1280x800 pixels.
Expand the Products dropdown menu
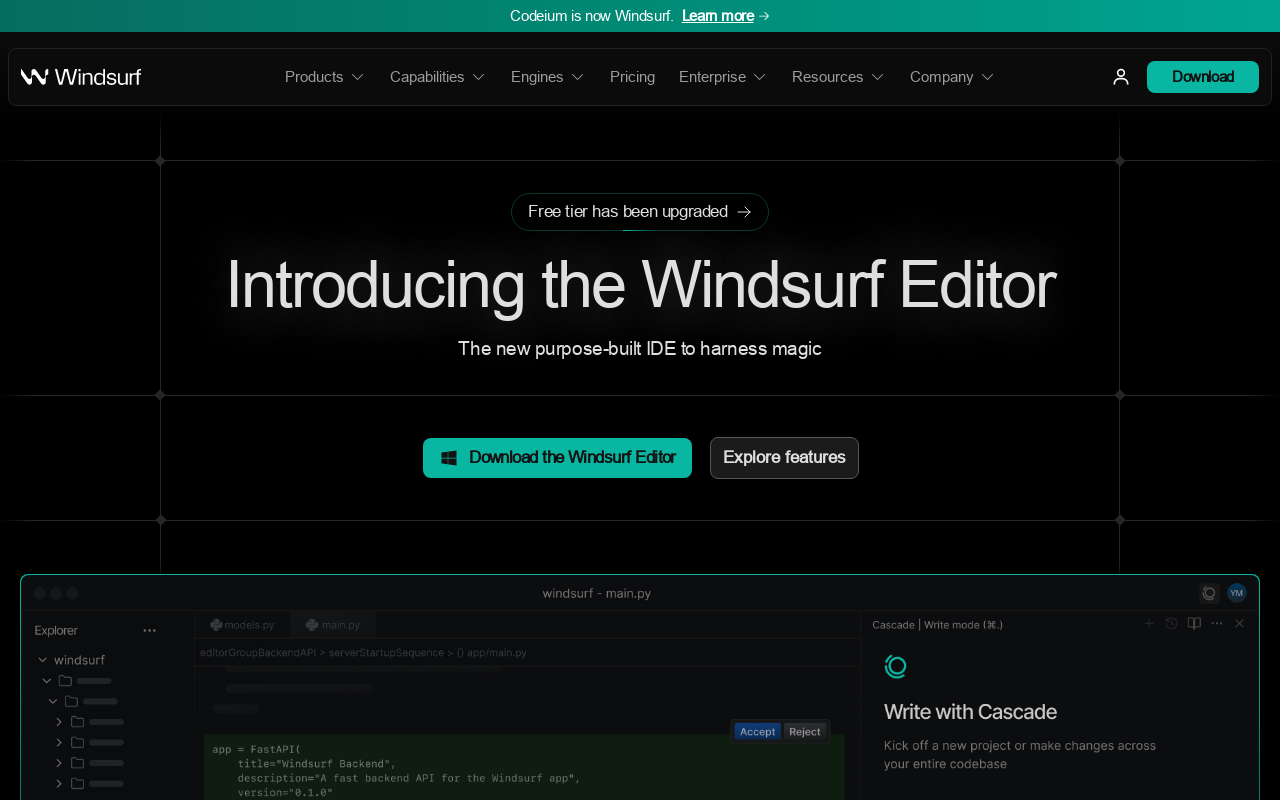pos(324,77)
